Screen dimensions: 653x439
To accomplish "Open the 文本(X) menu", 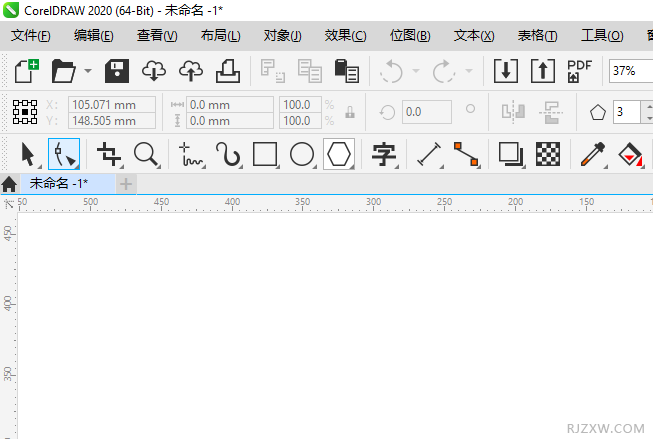I will 474,36.
